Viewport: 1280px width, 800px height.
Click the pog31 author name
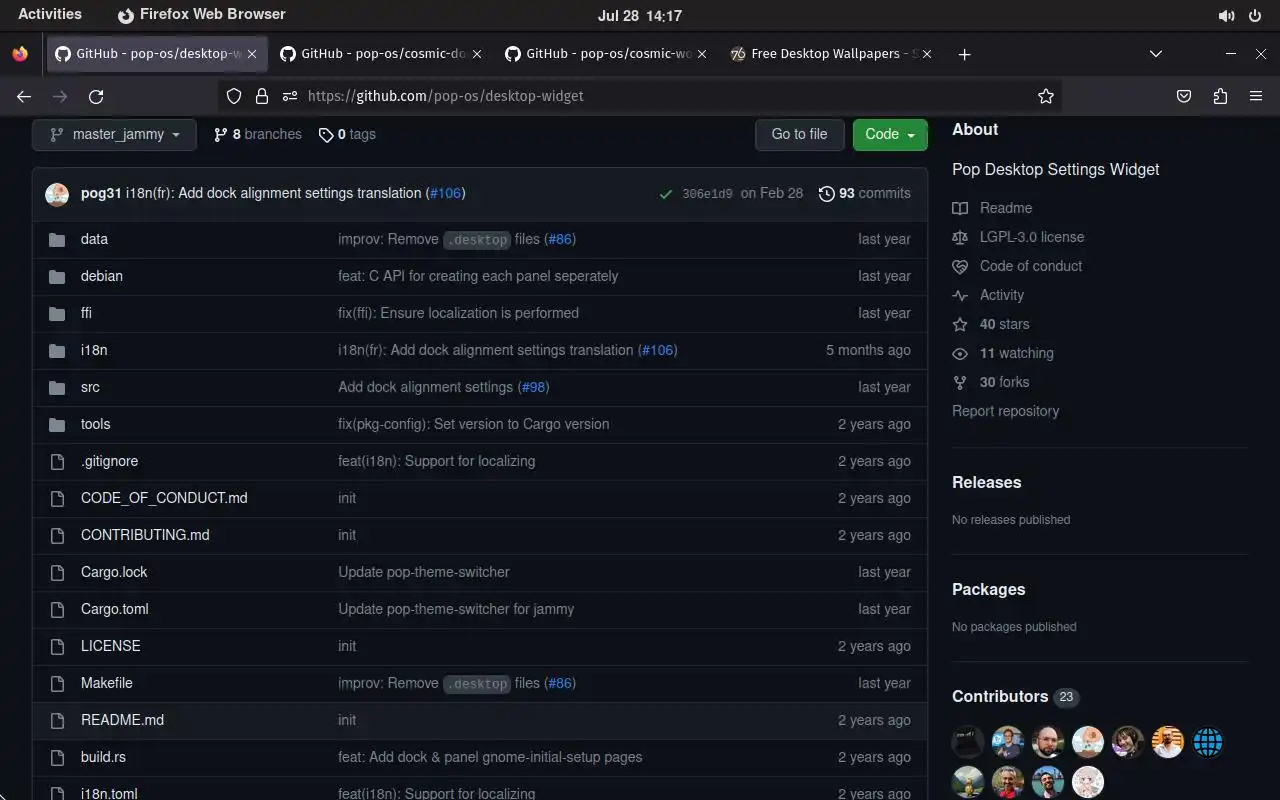101,193
